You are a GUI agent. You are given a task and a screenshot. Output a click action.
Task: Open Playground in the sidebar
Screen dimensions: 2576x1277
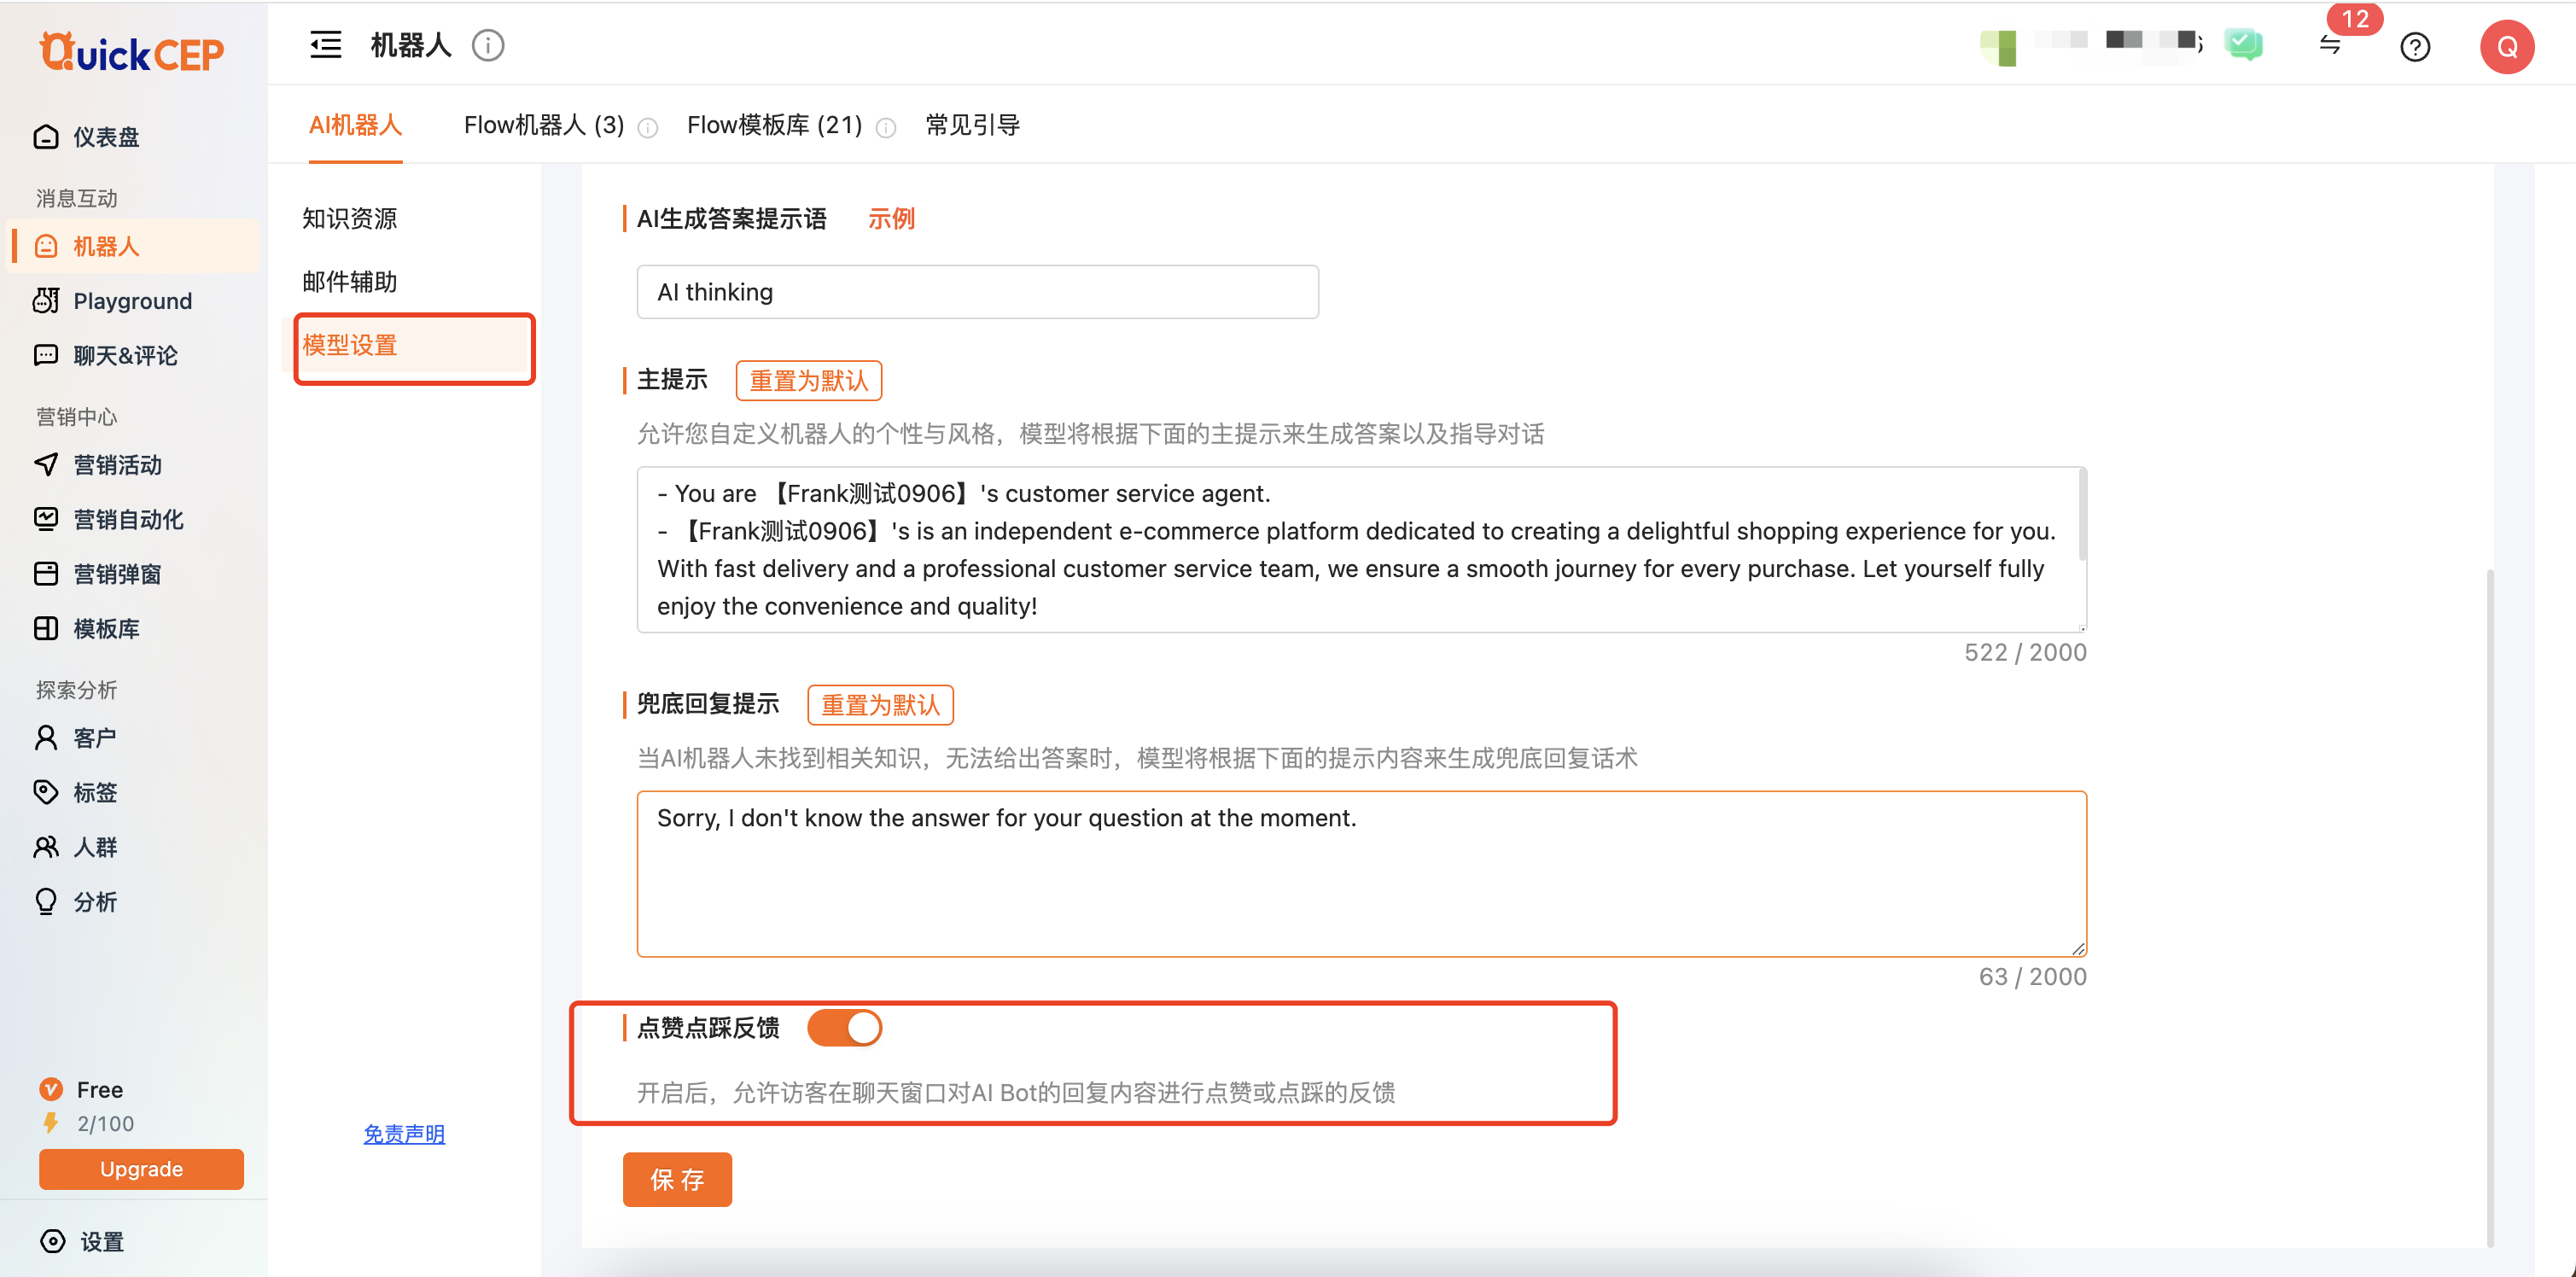click(132, 301)
